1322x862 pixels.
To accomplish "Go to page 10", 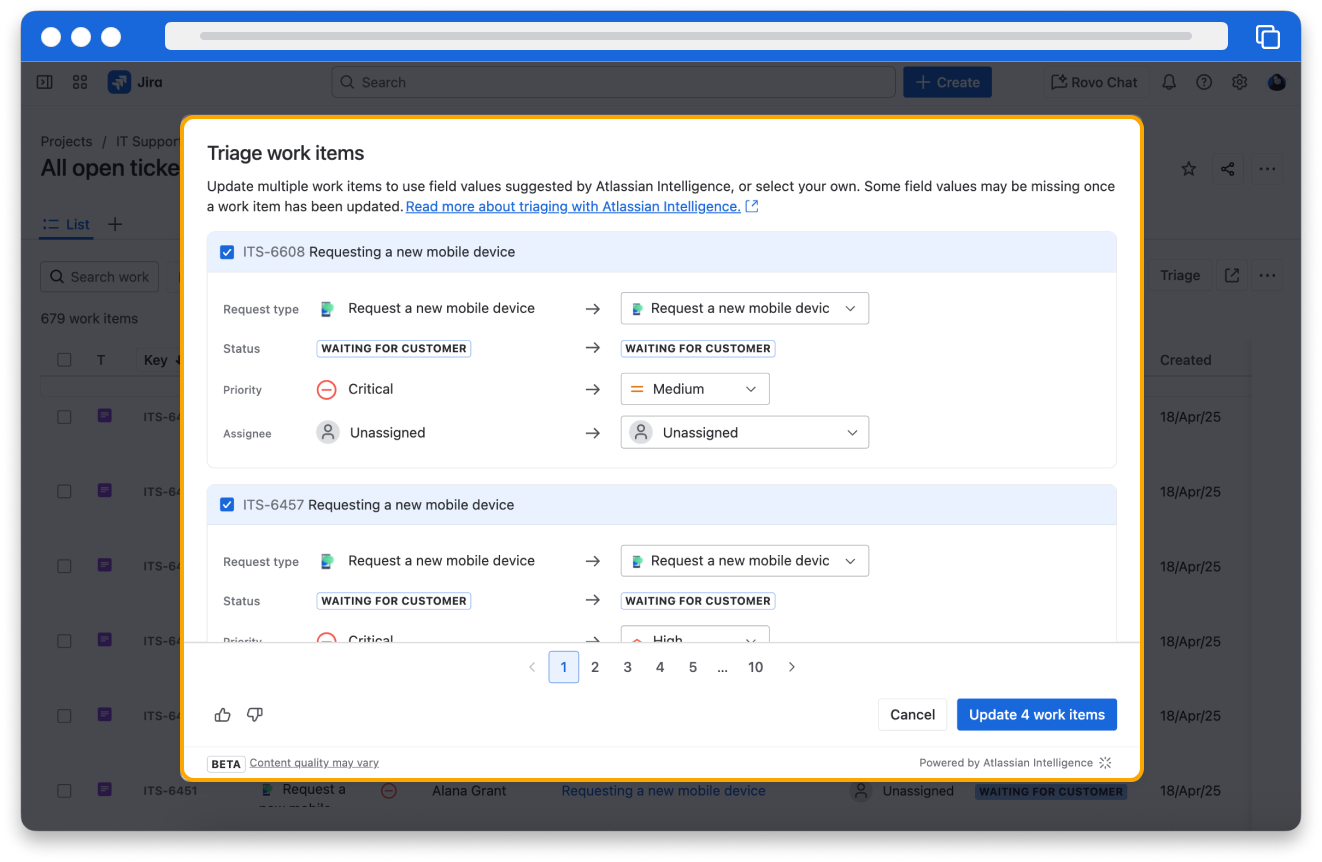I will [x=756, y=667].
